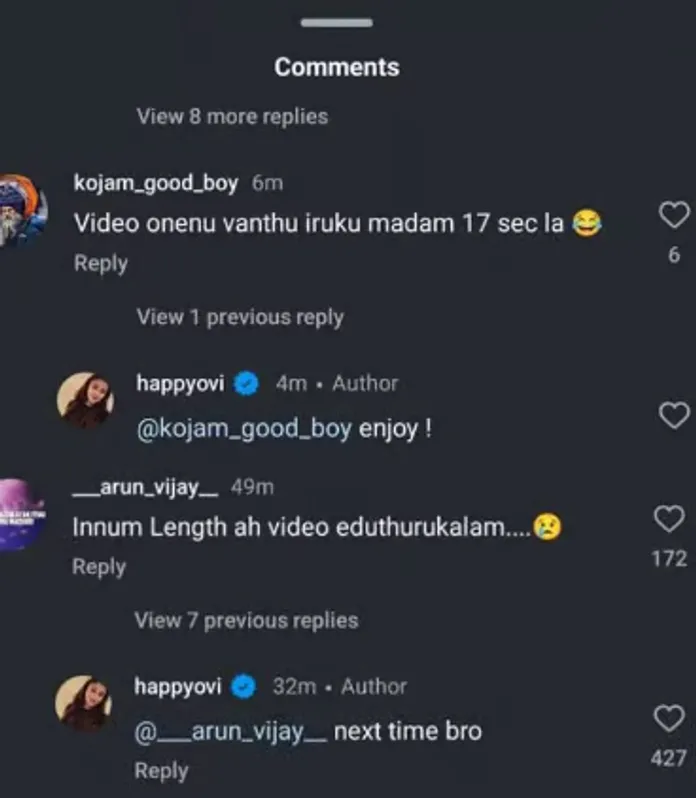The width and height of the screenshot is (696, 798).
Task: Like happyovi's "enjoy !" reply
Action: [x=675, y=414]
